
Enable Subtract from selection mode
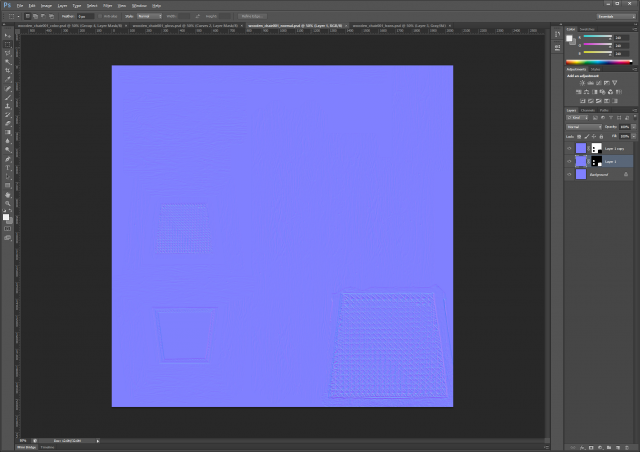(43, 16)
